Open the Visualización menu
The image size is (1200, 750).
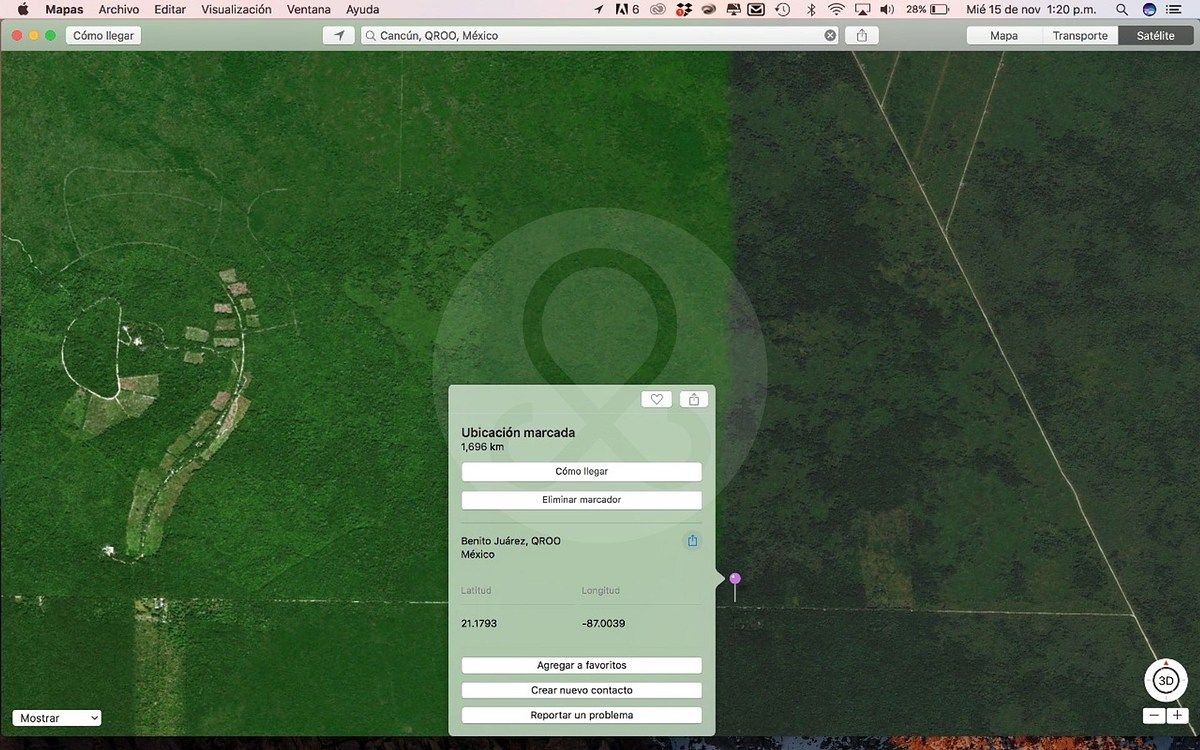(236, 9)
